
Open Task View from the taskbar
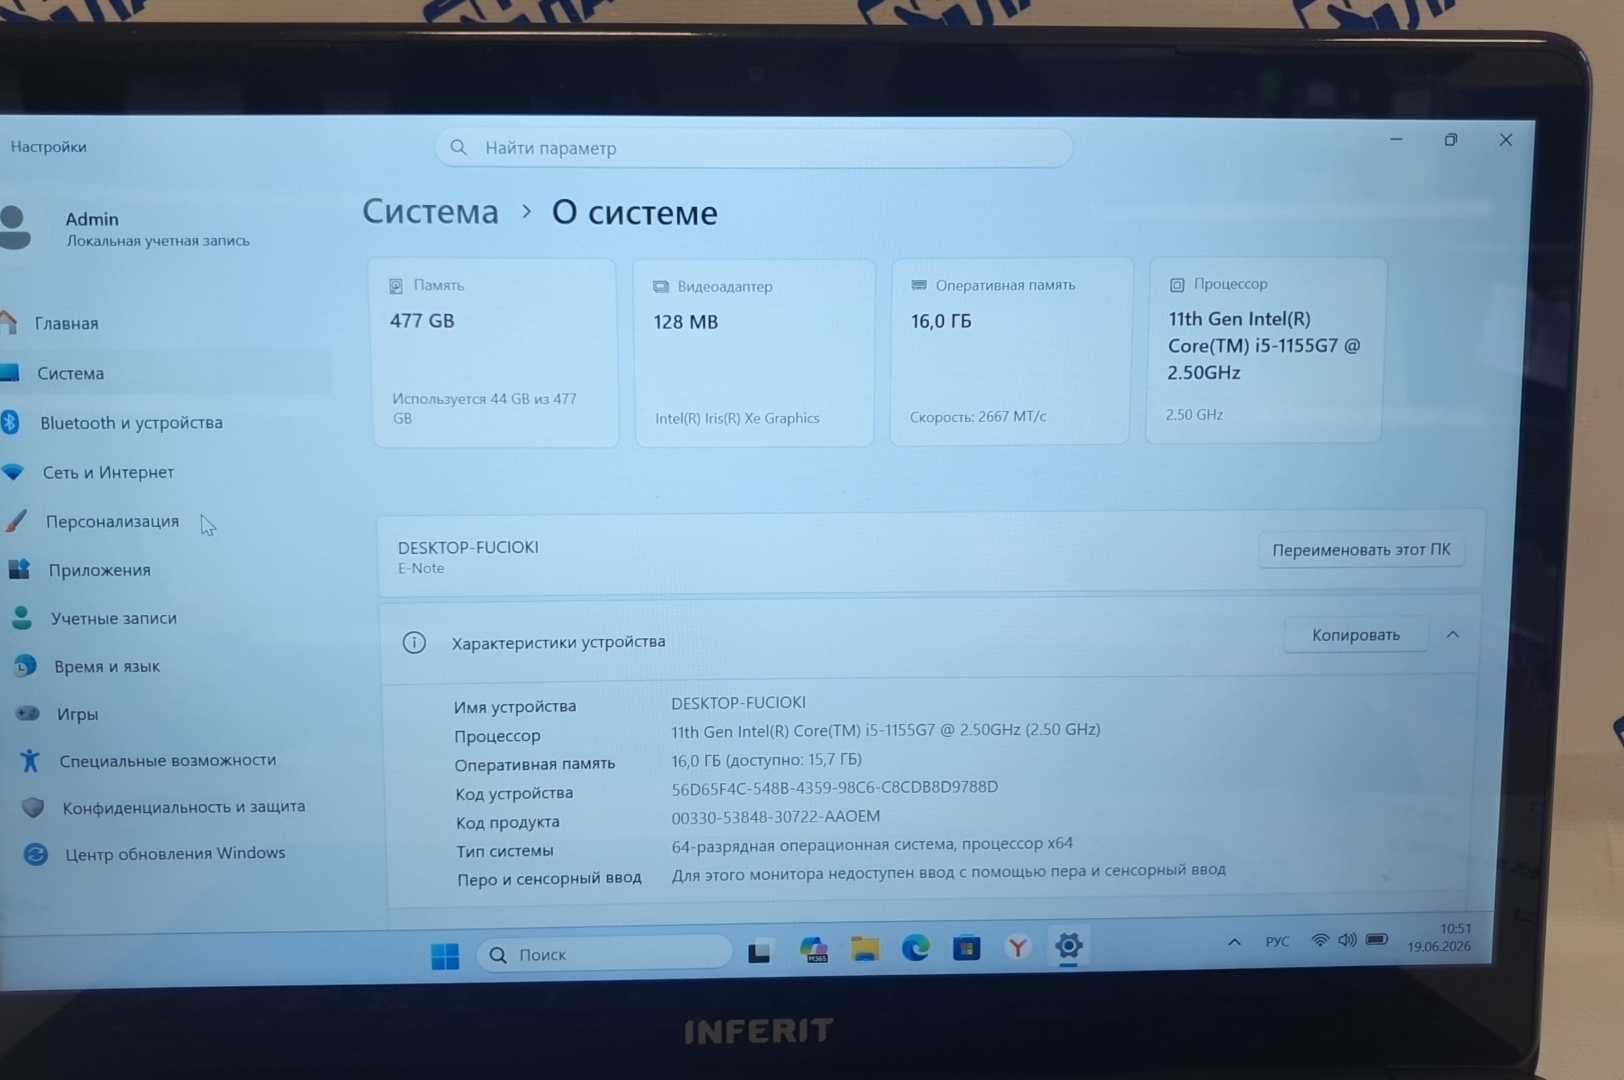pyautogui.click(x=760, y=952)
